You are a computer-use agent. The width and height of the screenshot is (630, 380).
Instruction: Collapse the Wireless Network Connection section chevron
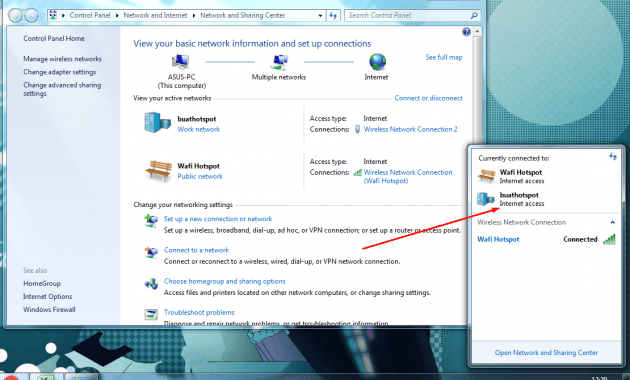pyautogui.click(x=612, y=222)
